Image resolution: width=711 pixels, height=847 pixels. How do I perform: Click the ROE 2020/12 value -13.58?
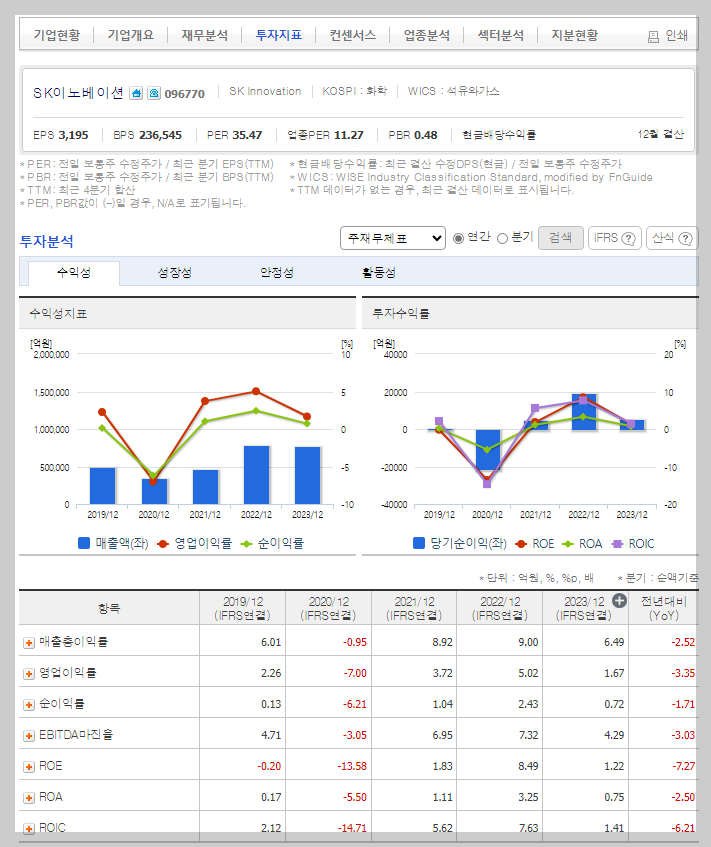click(x=352, y=767)
